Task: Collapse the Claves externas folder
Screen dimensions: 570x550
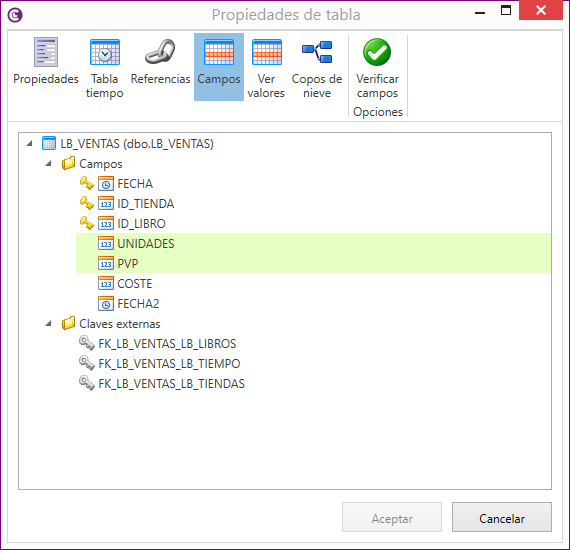Action: coord(48,324)
